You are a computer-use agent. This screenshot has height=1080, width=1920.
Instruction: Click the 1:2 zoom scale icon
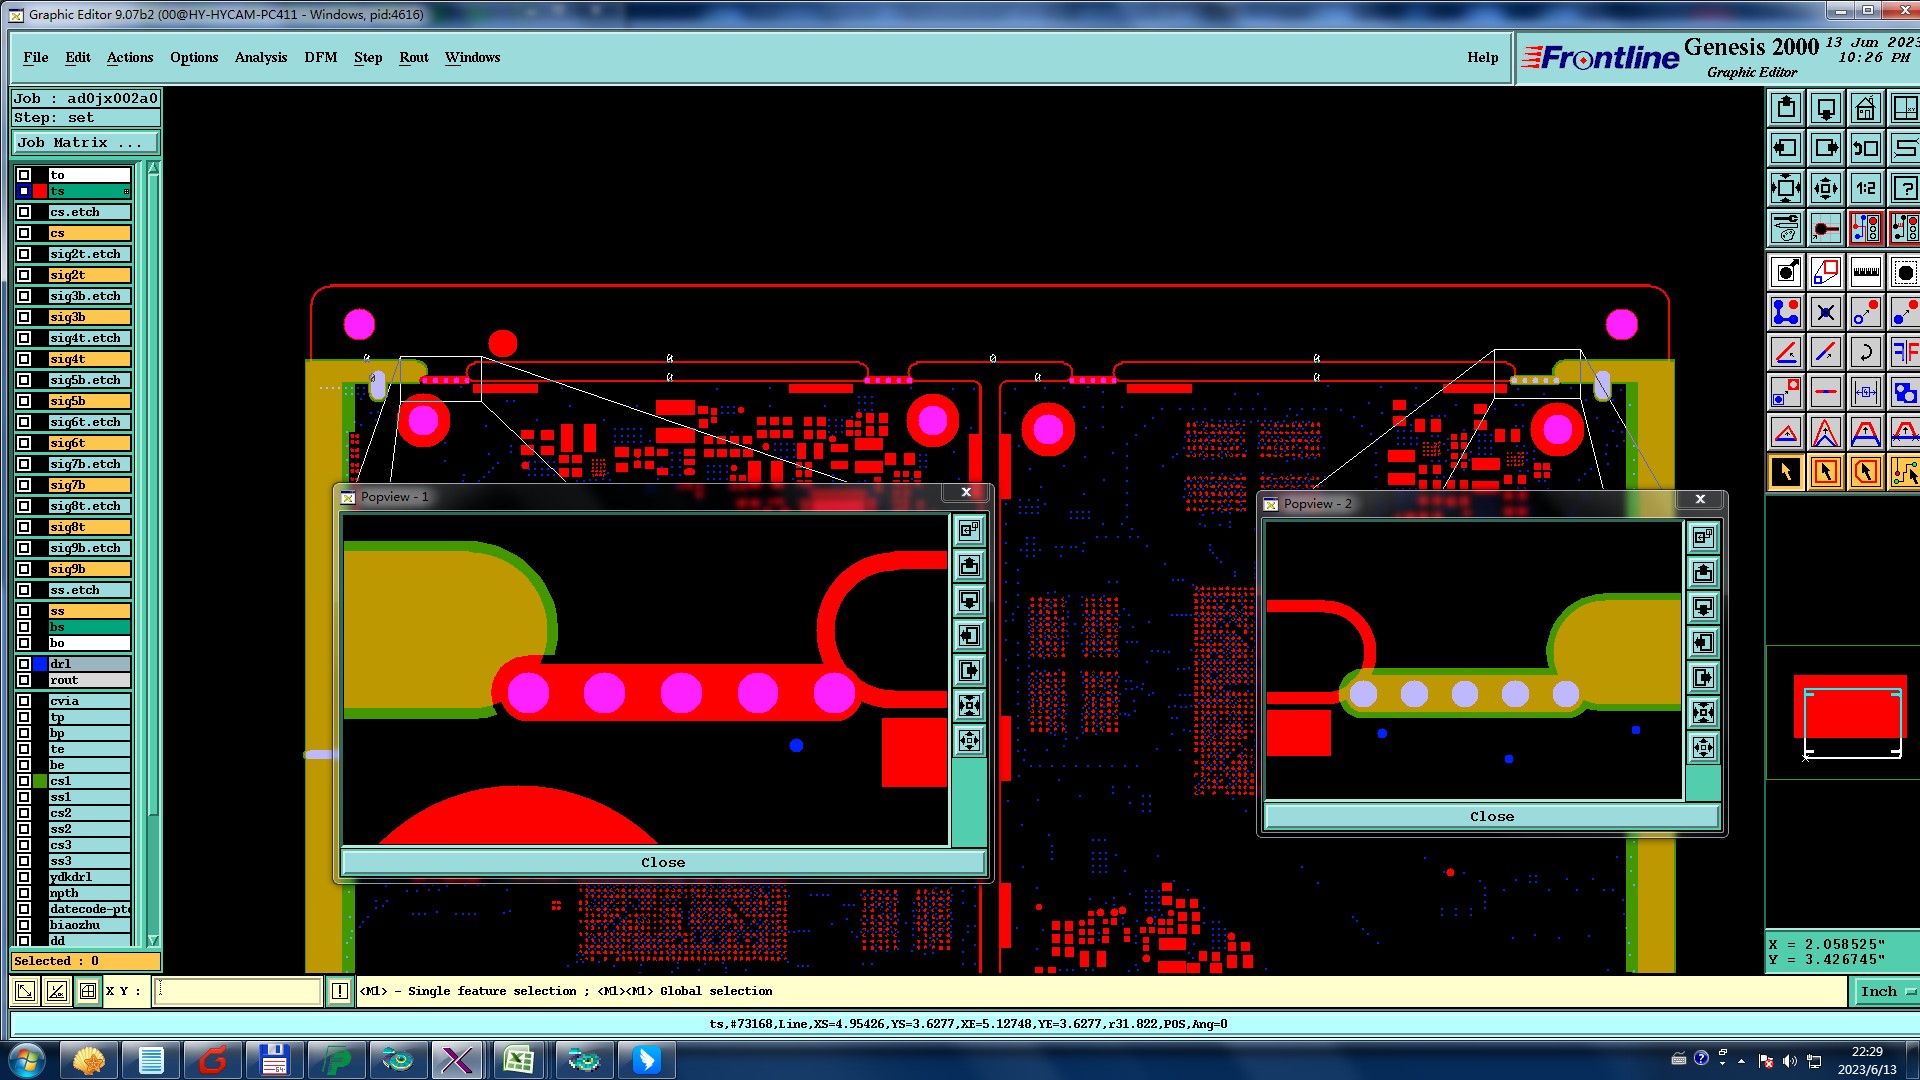click(1865, 188)
